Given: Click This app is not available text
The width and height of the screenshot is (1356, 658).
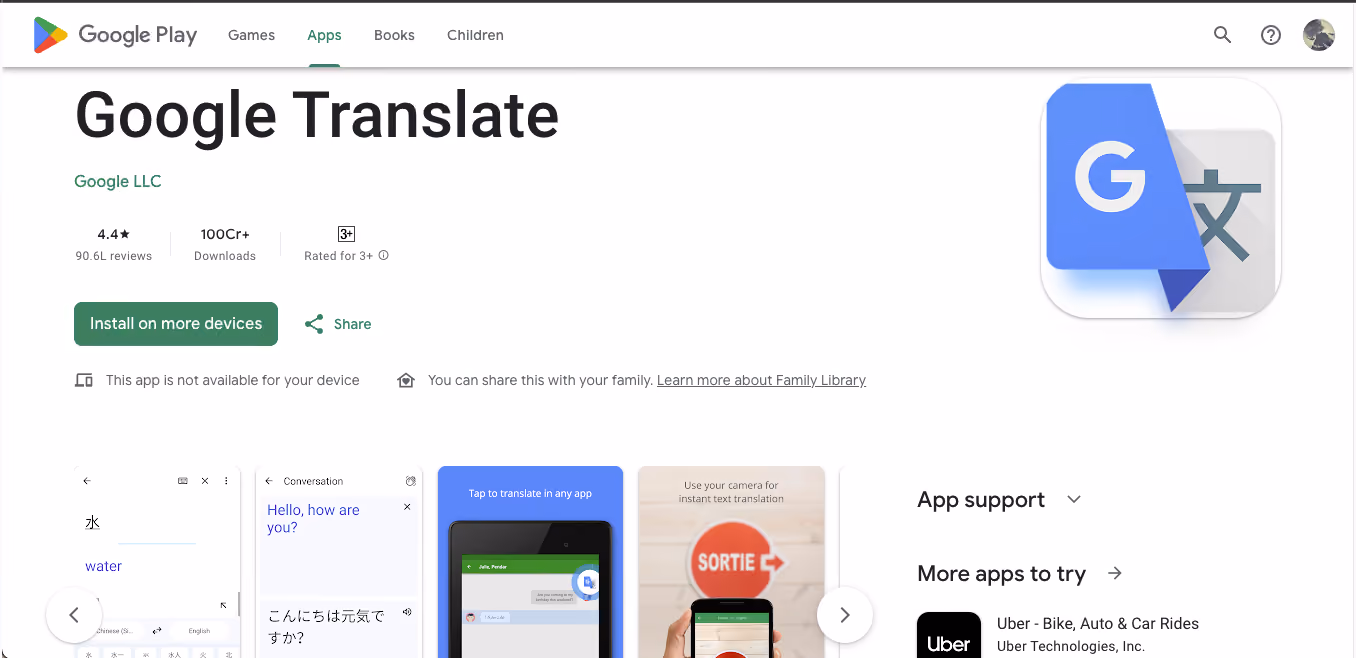Looking at the screenshot, I should (233, 380).
